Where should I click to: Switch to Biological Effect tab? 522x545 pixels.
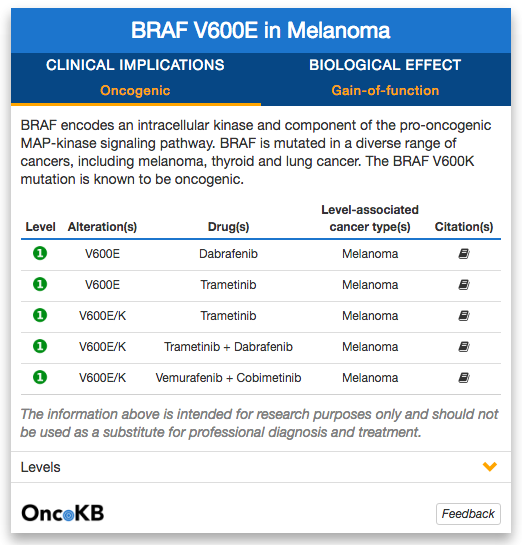(385, 65)
